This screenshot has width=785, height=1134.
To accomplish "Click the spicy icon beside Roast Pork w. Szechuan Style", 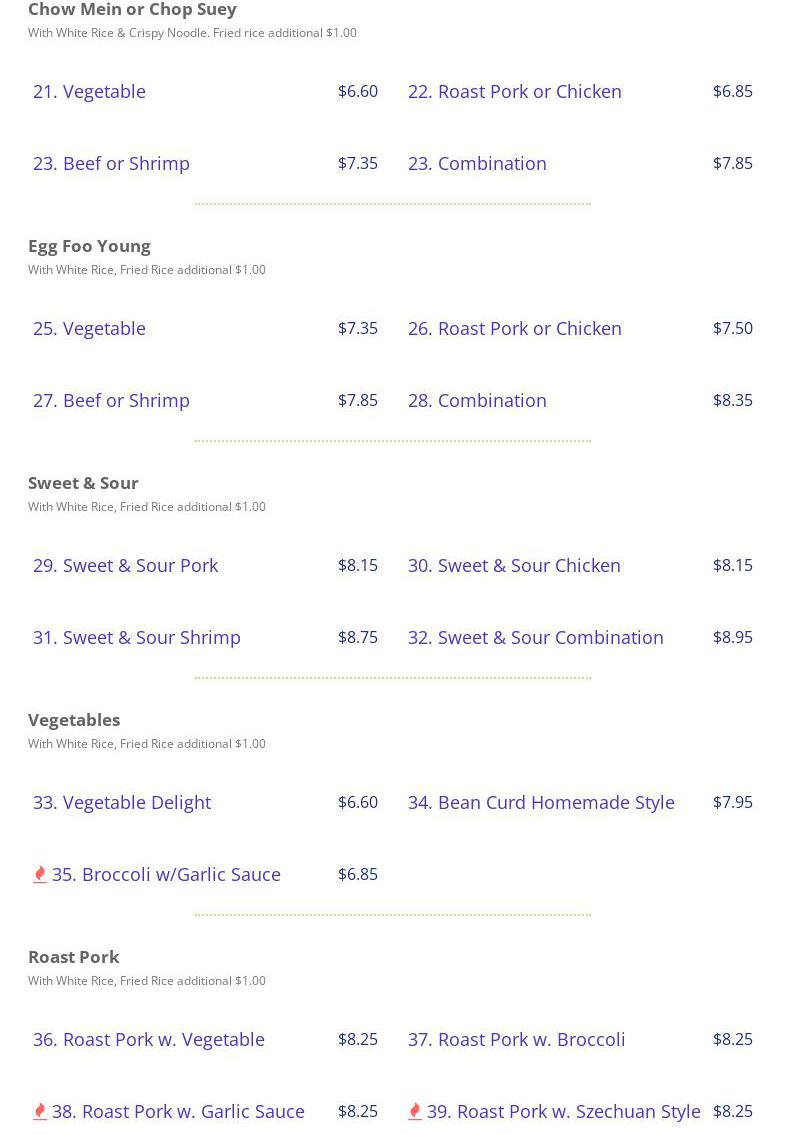I will pos(415,1112).
